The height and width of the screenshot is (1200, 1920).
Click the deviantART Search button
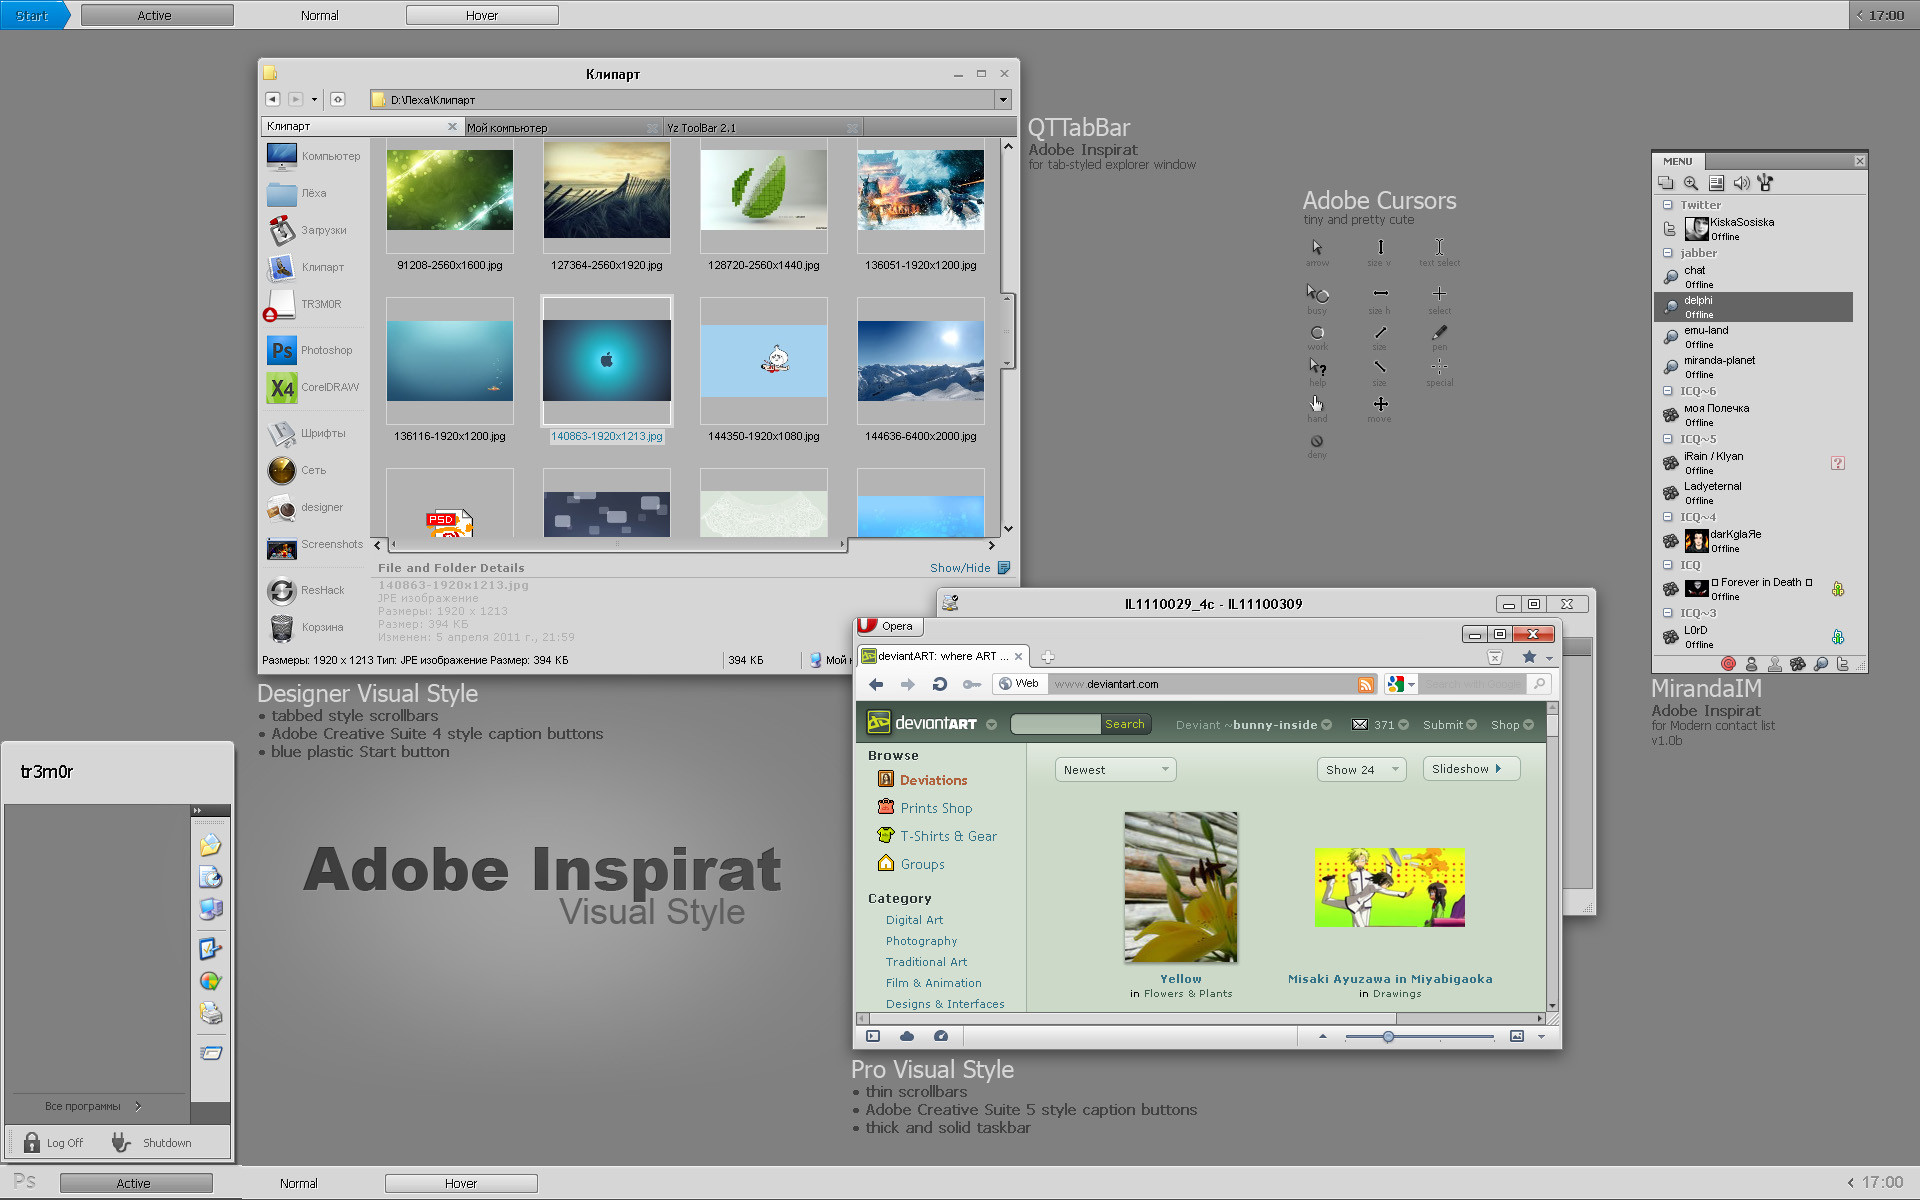pyautogui.click(x=1125, y=724)
